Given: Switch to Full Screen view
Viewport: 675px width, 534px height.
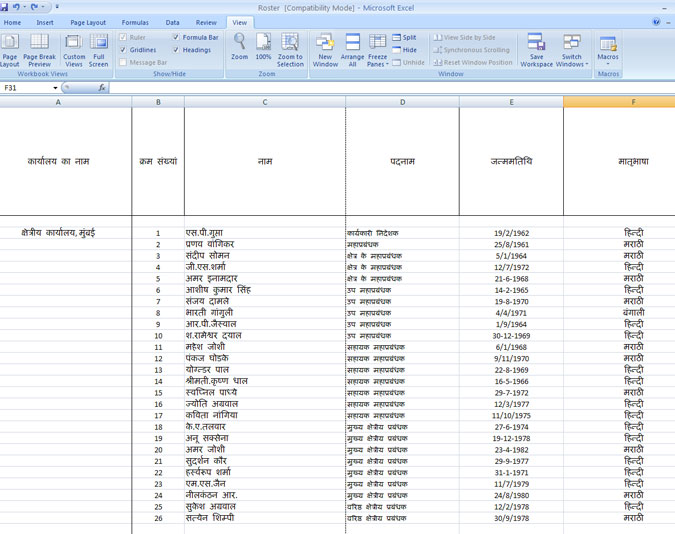Looking at the screenshot, I should tap(99, 49).
